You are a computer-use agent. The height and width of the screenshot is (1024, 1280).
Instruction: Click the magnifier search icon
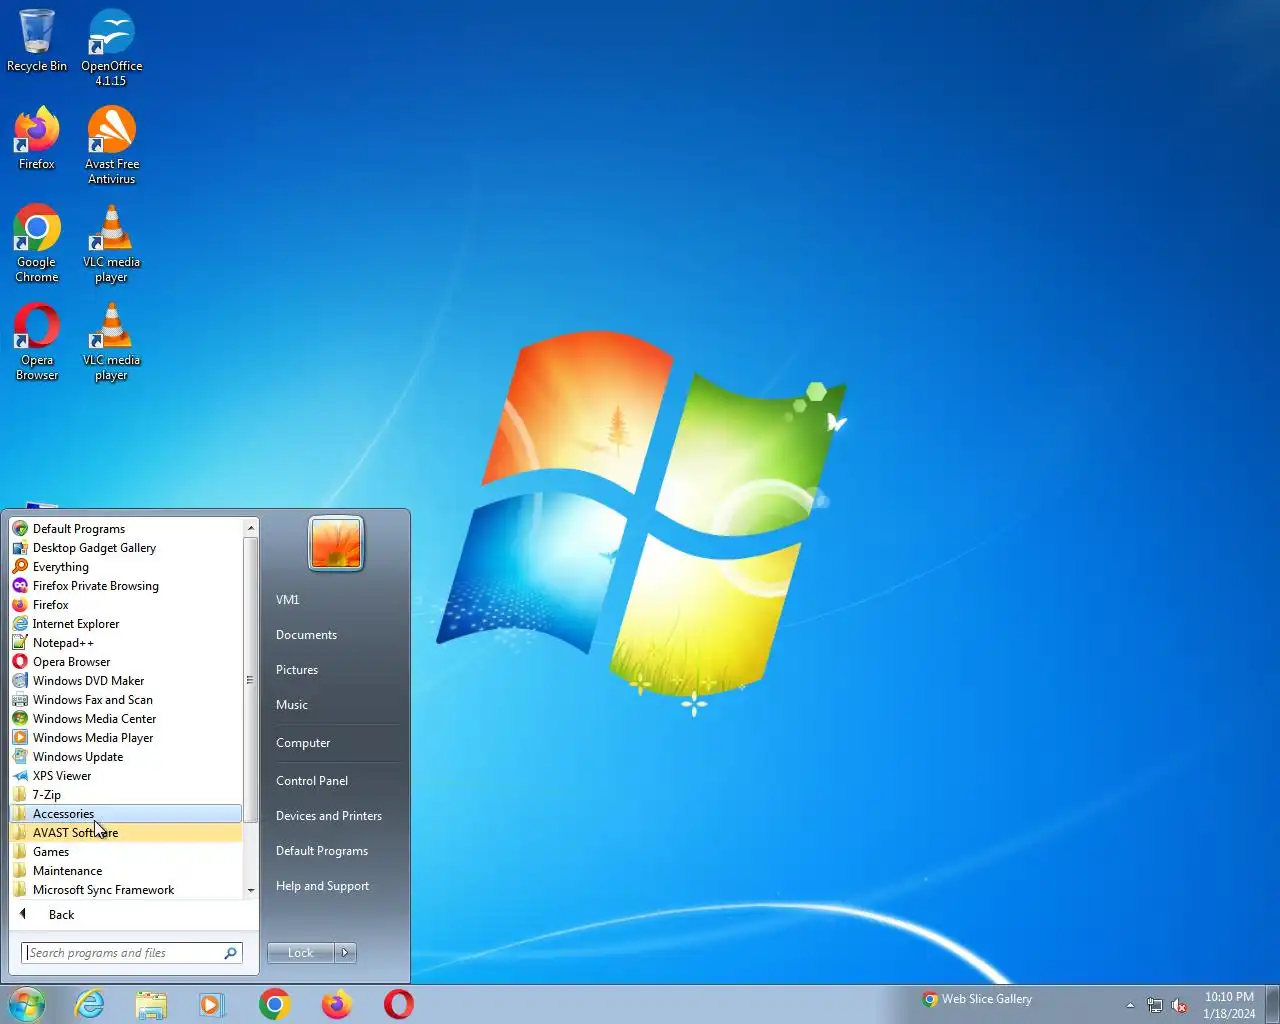(231, 953)
